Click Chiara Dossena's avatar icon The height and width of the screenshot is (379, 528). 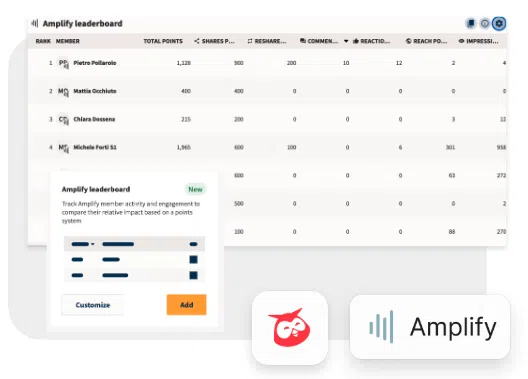coord(63,119)
